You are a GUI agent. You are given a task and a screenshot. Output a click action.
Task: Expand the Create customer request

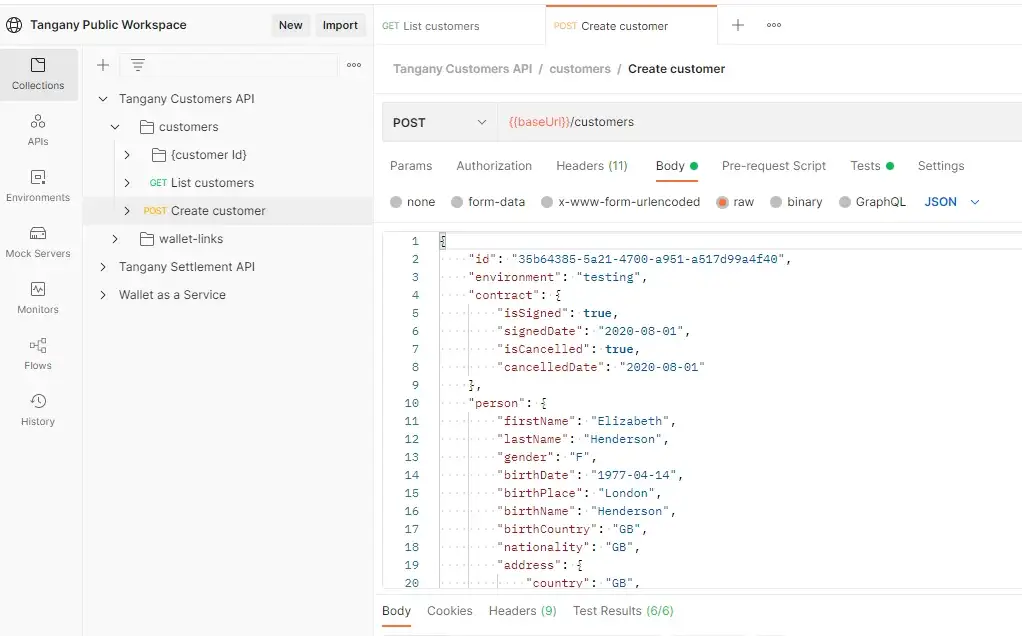tap(127, 211)
